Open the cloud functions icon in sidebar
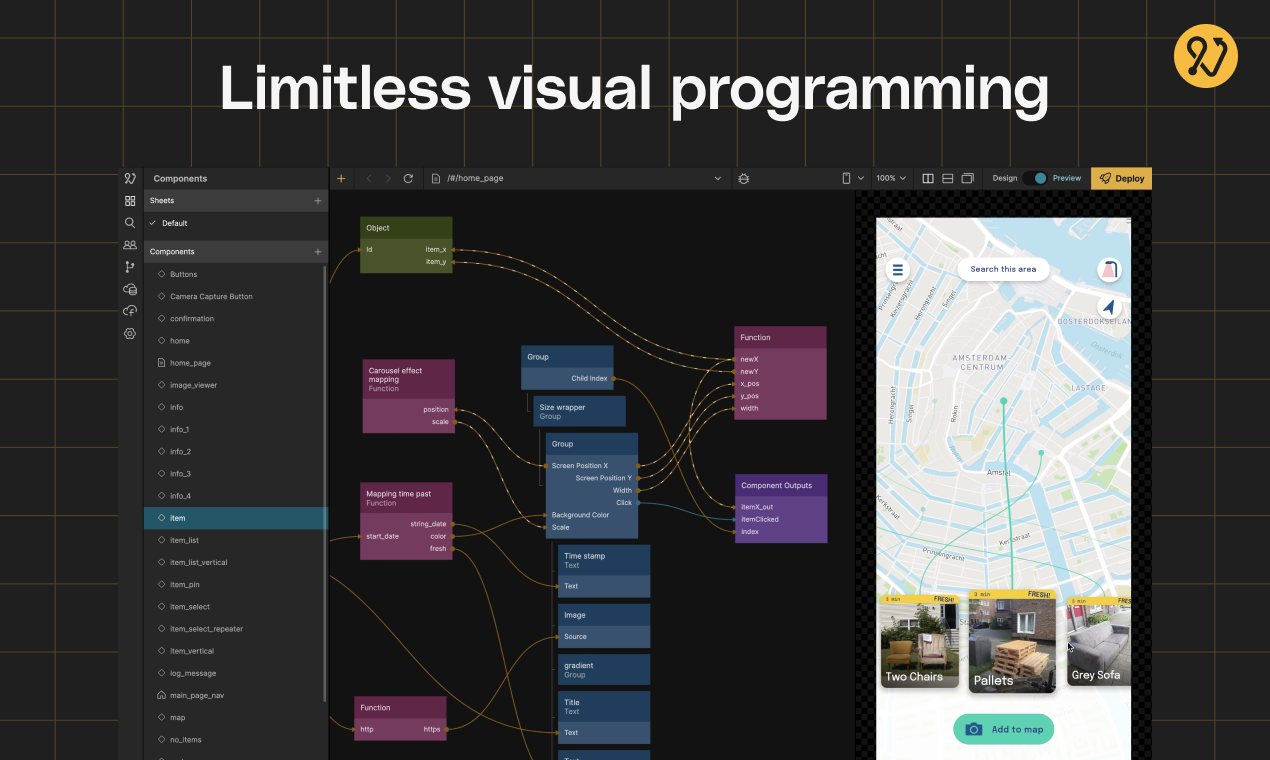Image resolution: width=1270 pixels, height=760 pixels. [130, 311]
